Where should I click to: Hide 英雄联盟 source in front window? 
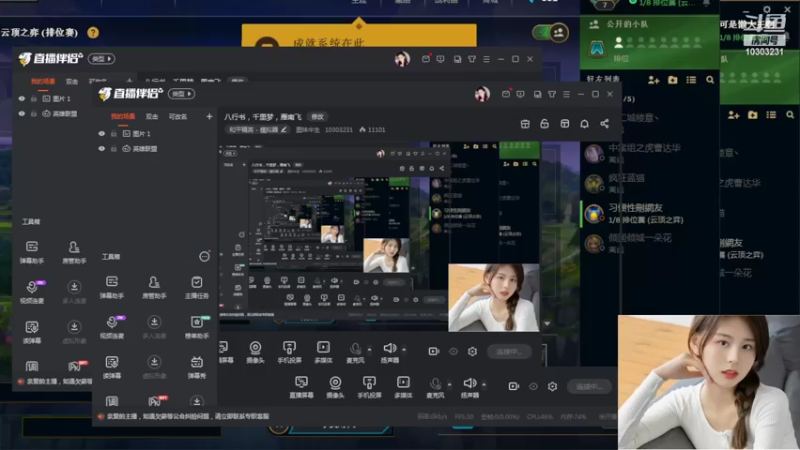(x=102, y=148)
